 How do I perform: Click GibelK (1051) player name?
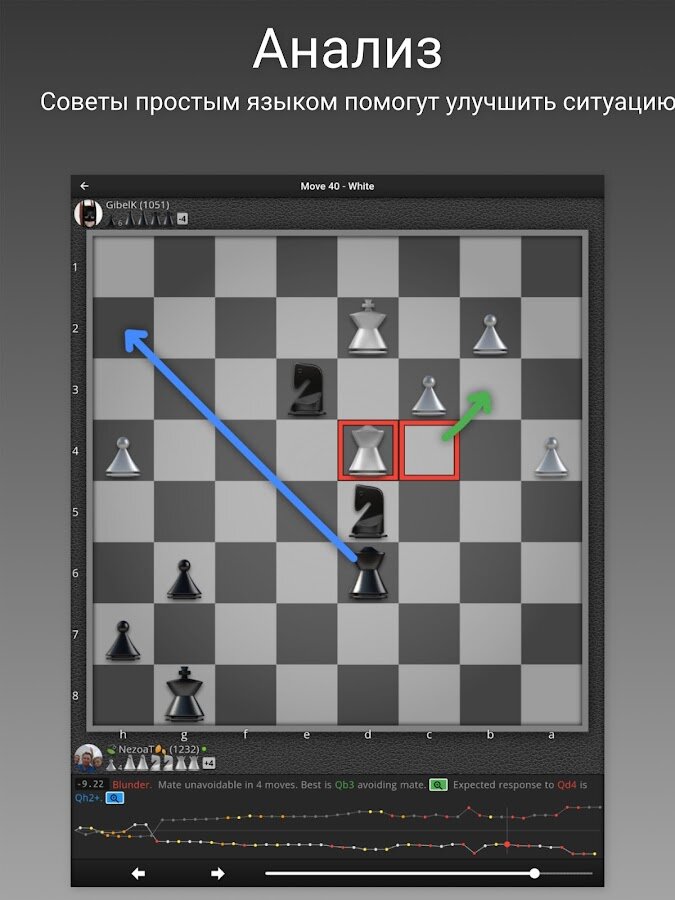pyautogui.click(x=137, y=205)
